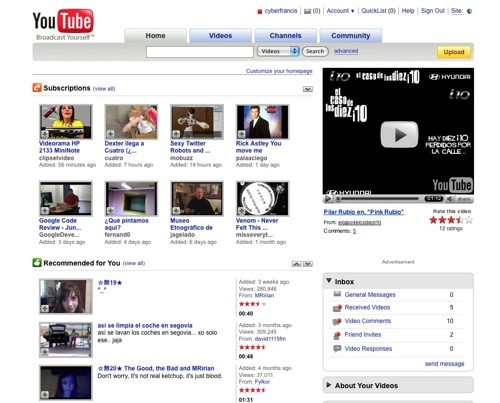This screenshot has height=403, width=500.
Task: Add Venom - Never Felt This to QuickList
Action: pyautogui.click(x=242, y=211)
